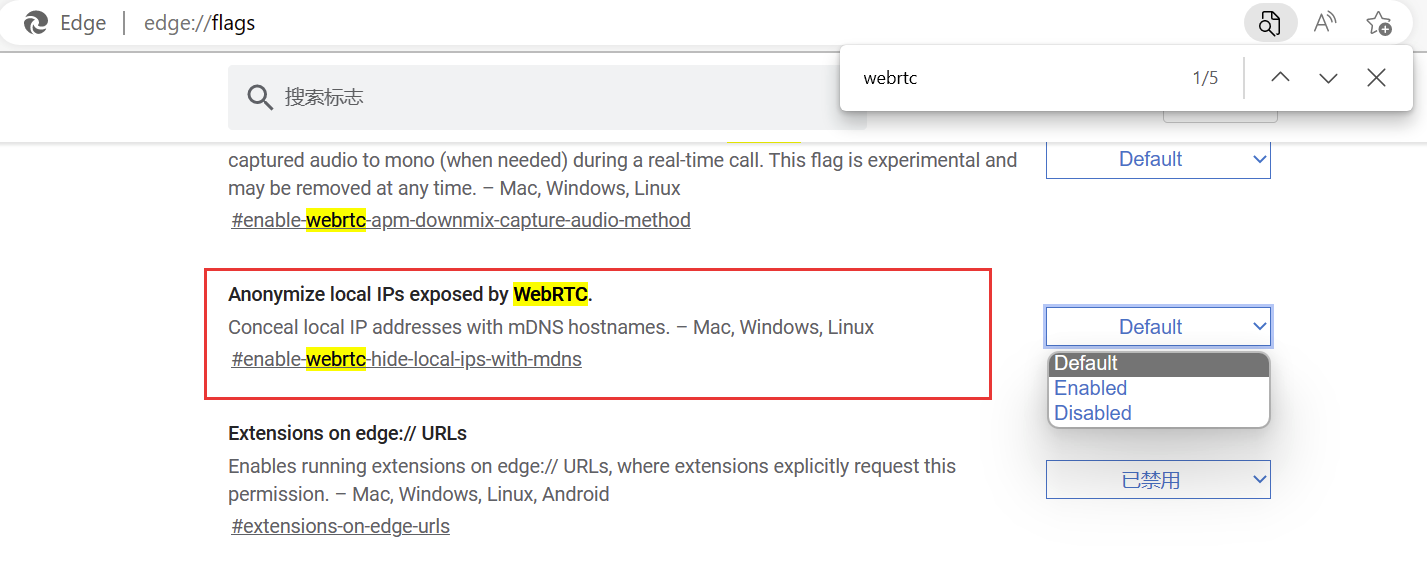
Task: Select Enabled from the open dropdown list
Action: pyautogui.click(x=1158, y=388)
